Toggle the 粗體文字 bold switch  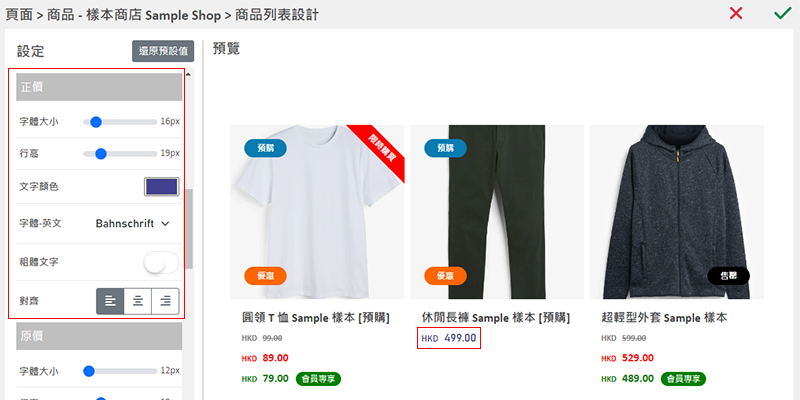pos(161,263)
